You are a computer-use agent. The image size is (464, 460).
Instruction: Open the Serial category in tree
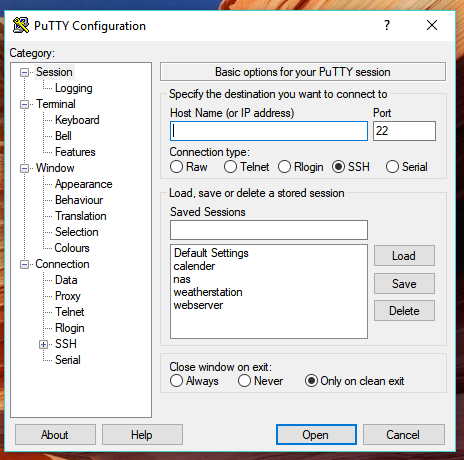[x=68, y=360]
